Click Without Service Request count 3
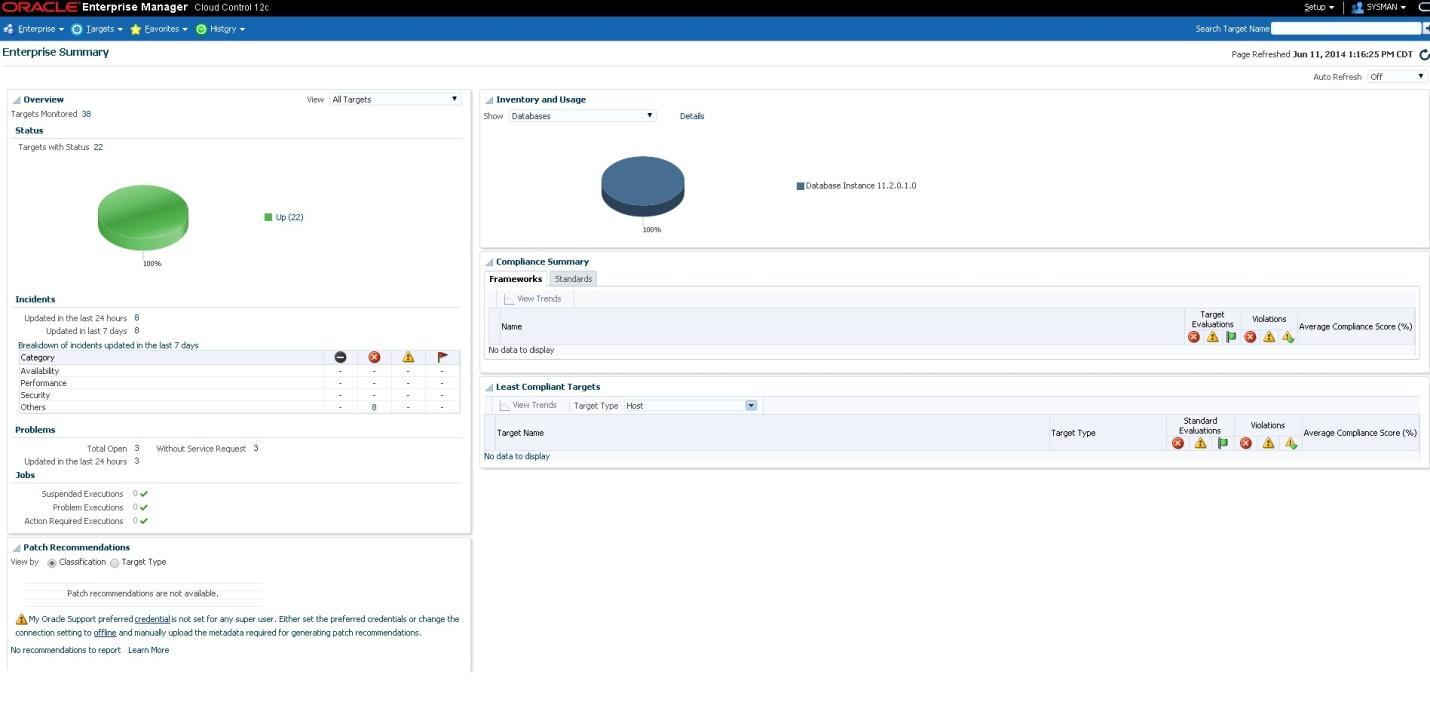The width and height of the screenshot is (1430, 708). (256, 448)
